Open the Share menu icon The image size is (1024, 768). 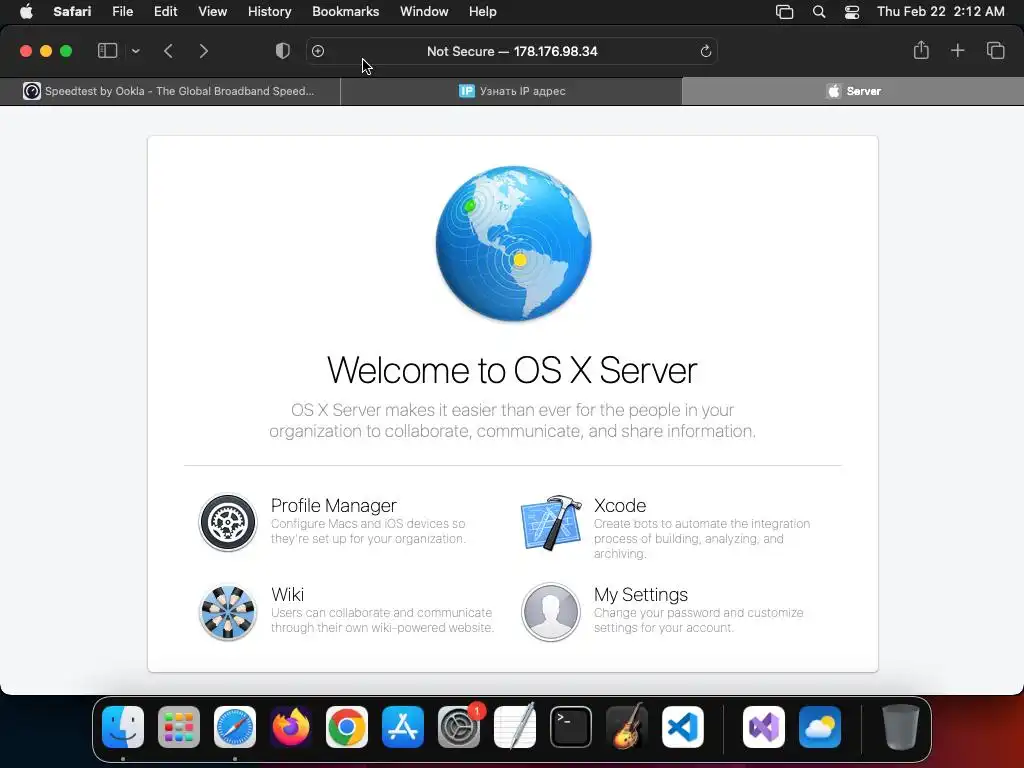[921, 50]
